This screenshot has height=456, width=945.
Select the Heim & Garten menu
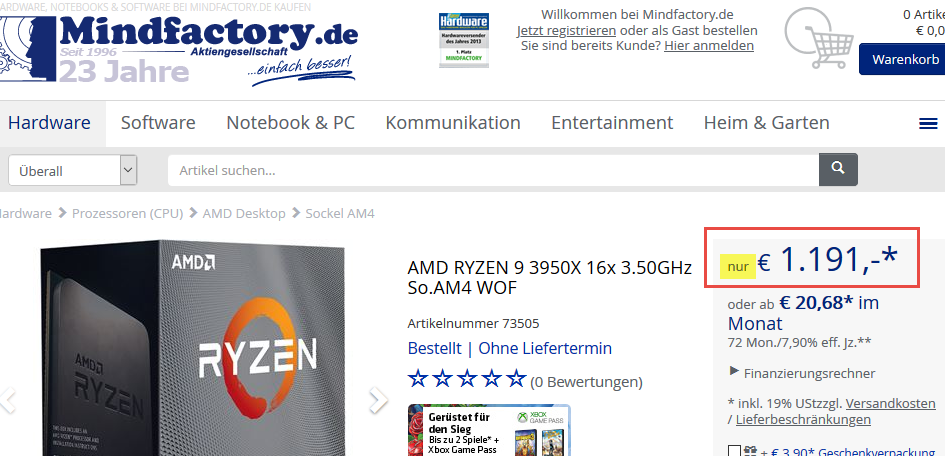767,123
